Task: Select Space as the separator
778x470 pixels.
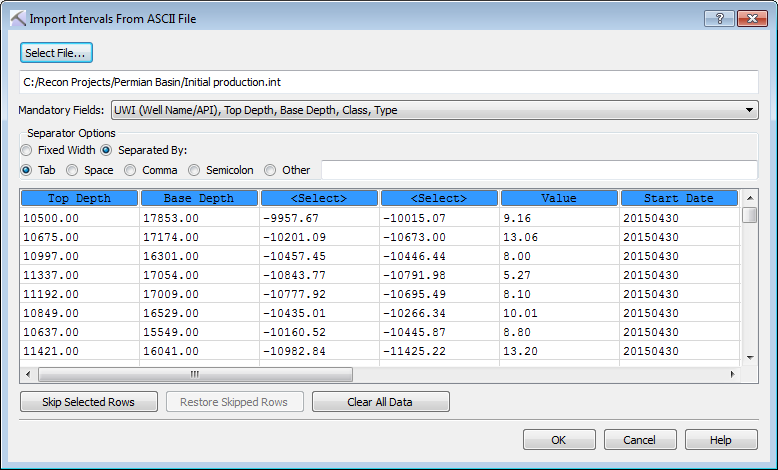Action: click(72, 170)
